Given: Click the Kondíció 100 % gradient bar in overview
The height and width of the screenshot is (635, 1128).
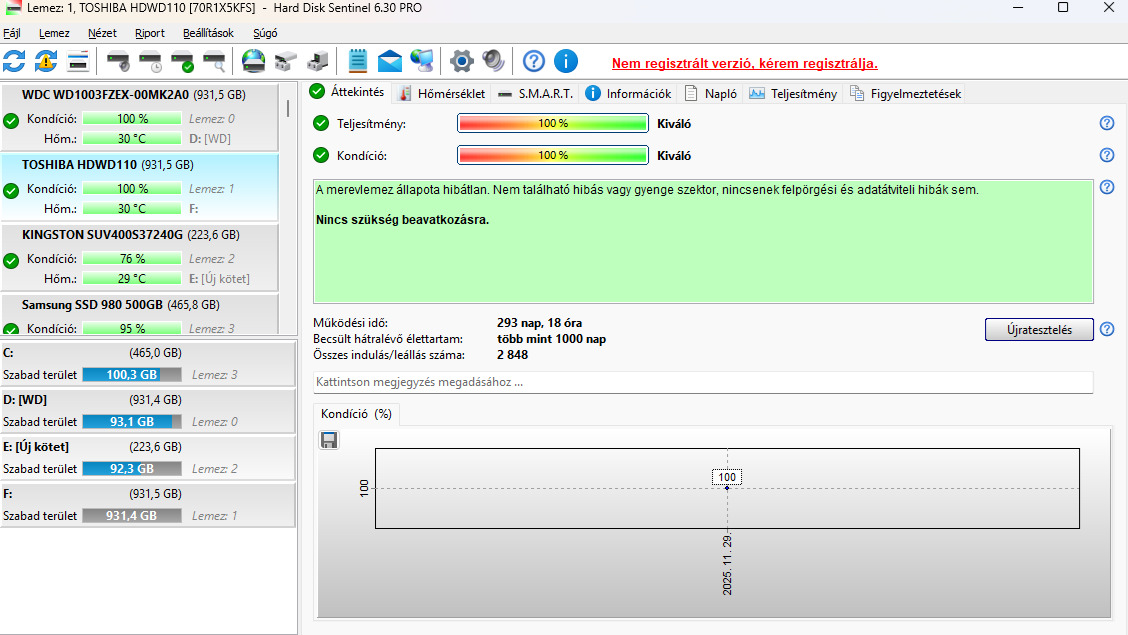Looking at the screenshot, I should pyautogui.click(x=552, y=155).
